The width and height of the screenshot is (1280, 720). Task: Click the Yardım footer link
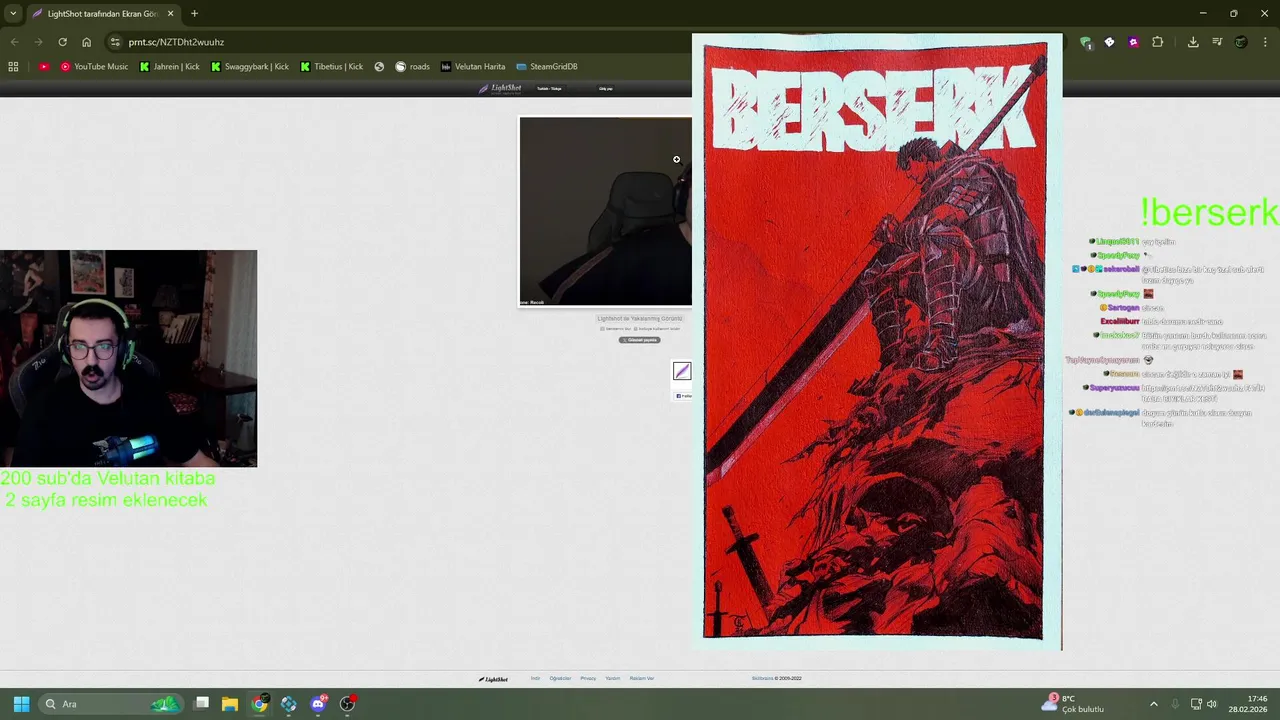pyautogui.click(x=613, y=678)
